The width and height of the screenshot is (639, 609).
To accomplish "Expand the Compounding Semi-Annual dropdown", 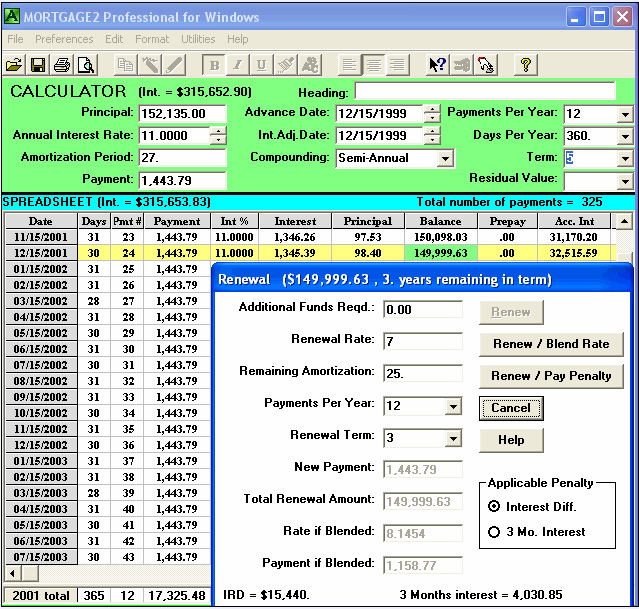I will pyautogui.click(x=444, y=158).
